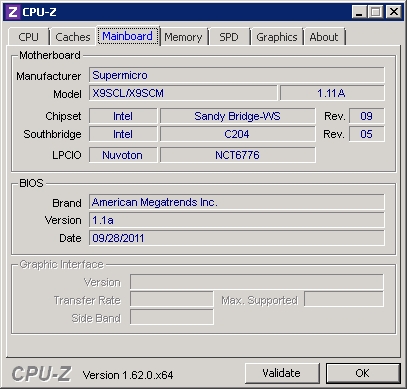Viewport: 407px width, 389px height.
Task: Click the CPU-Z title bar icon
Action: click(12, 12)
